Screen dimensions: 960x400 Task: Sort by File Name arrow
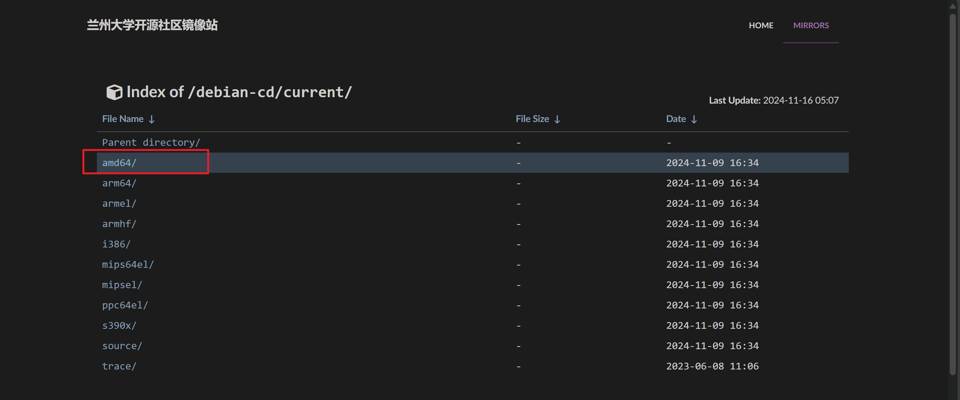152,119
